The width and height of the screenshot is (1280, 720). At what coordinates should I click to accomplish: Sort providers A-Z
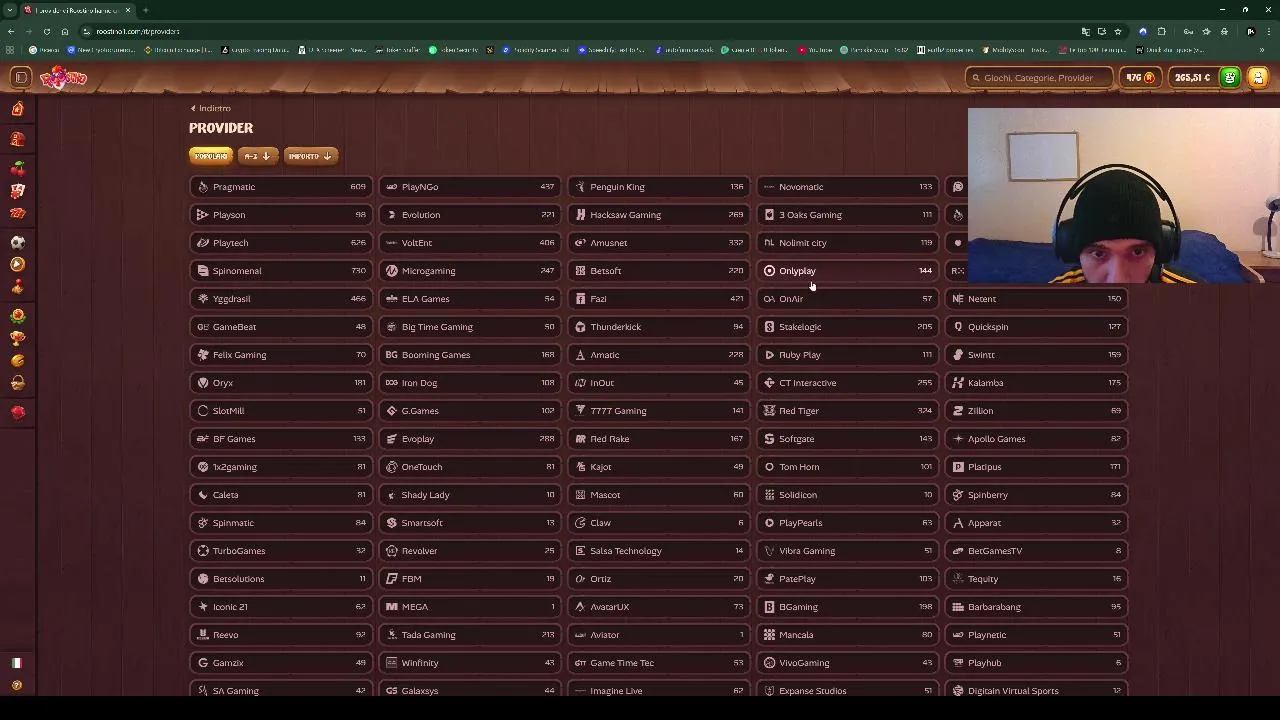coord(257,156)
